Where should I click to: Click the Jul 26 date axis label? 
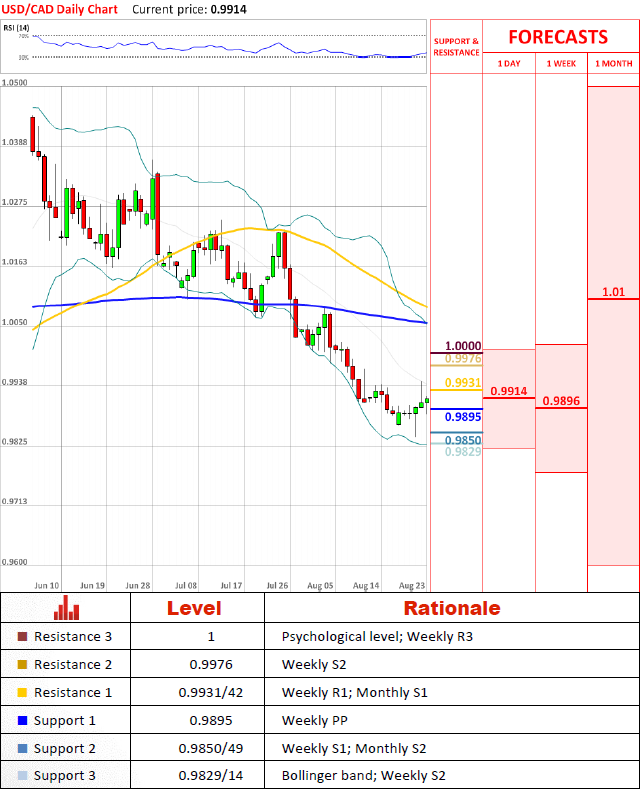click(277, 584)
